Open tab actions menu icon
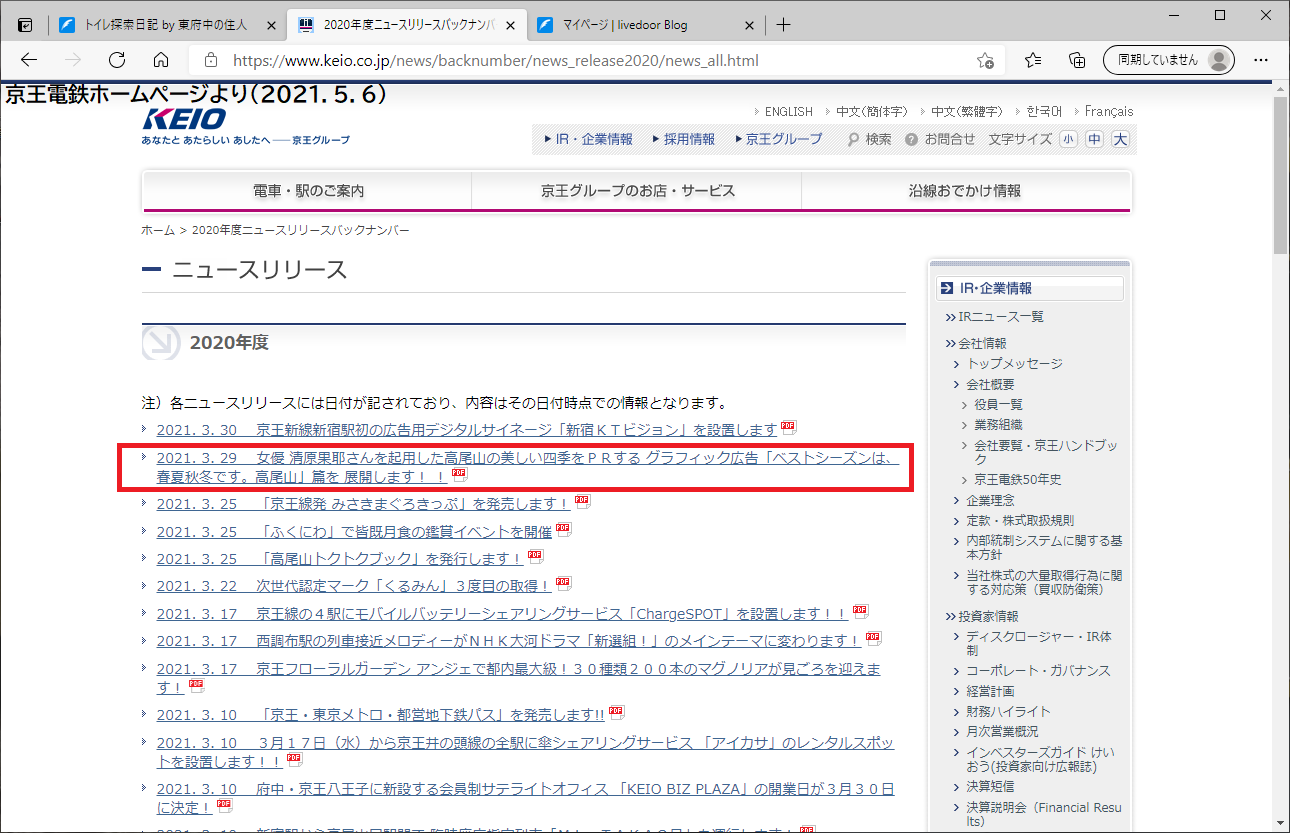Image resolution: width=1290 pixels, height=833 pixels. pos(25,25)
